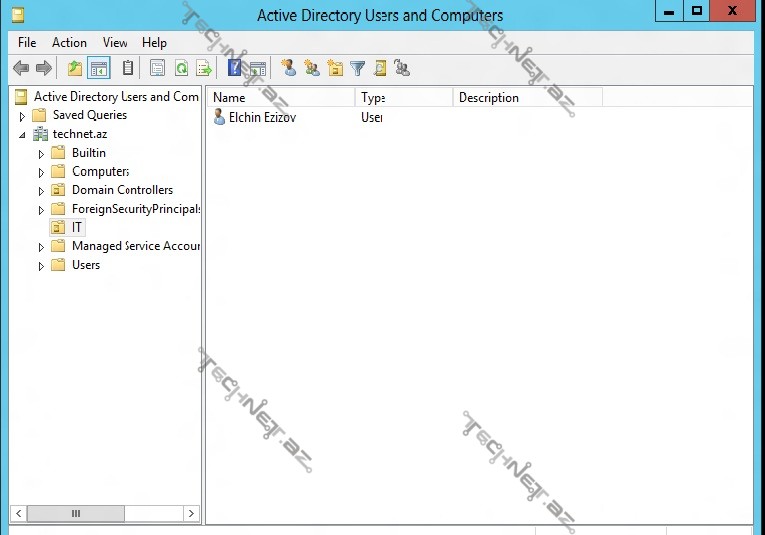
Task: Open Filter Options funnel icon
Action: pyautogui.click(x=358, y=68)
